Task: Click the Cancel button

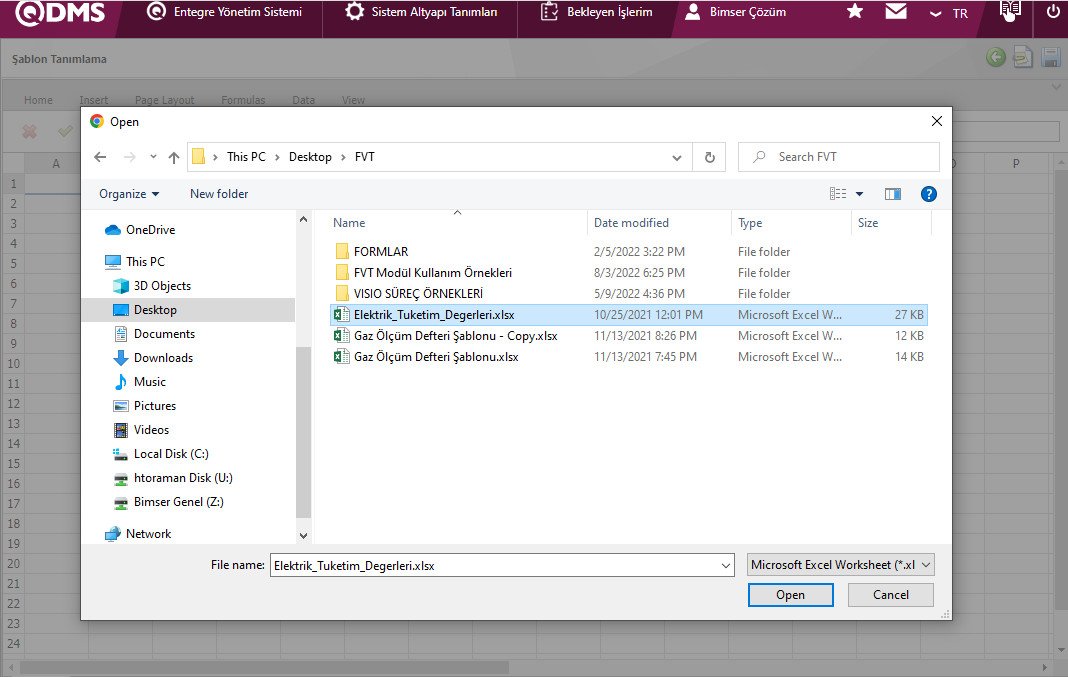Action: (x=890, y=595)
